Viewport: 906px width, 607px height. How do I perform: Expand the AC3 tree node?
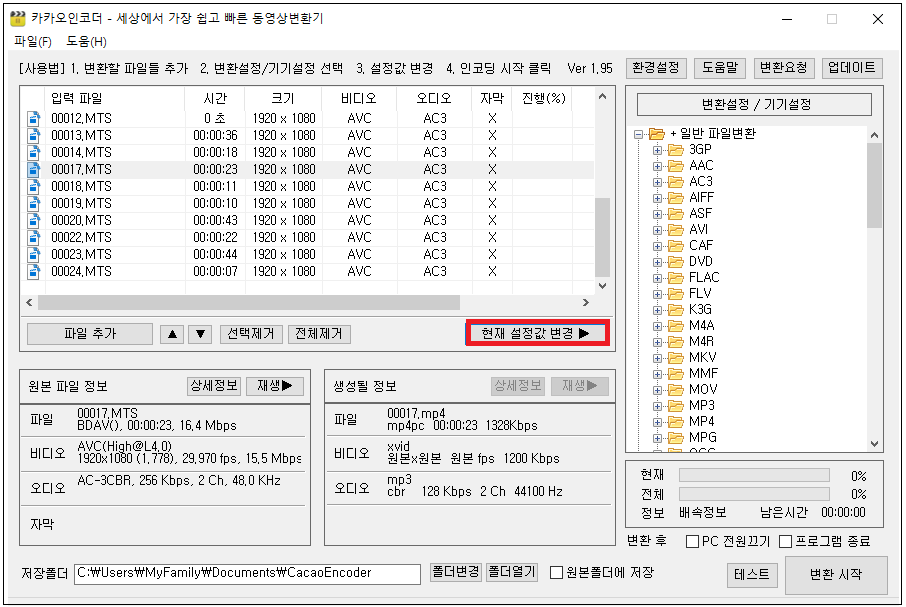[657, 183]
